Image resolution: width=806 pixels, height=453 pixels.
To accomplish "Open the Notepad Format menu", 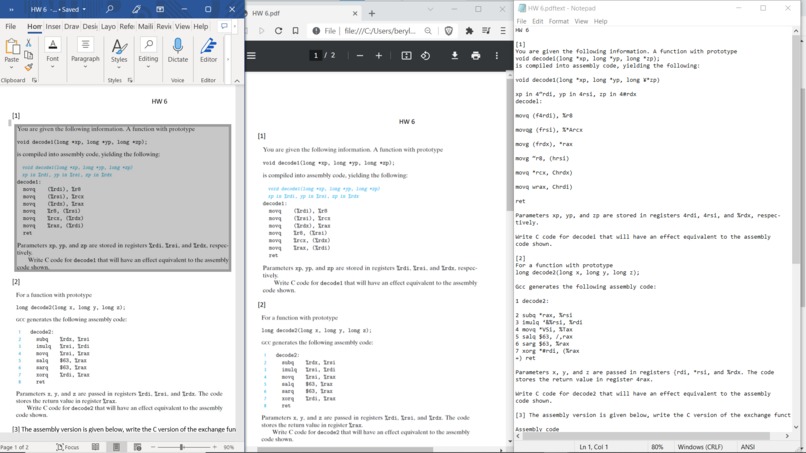I will pos(558,21).
